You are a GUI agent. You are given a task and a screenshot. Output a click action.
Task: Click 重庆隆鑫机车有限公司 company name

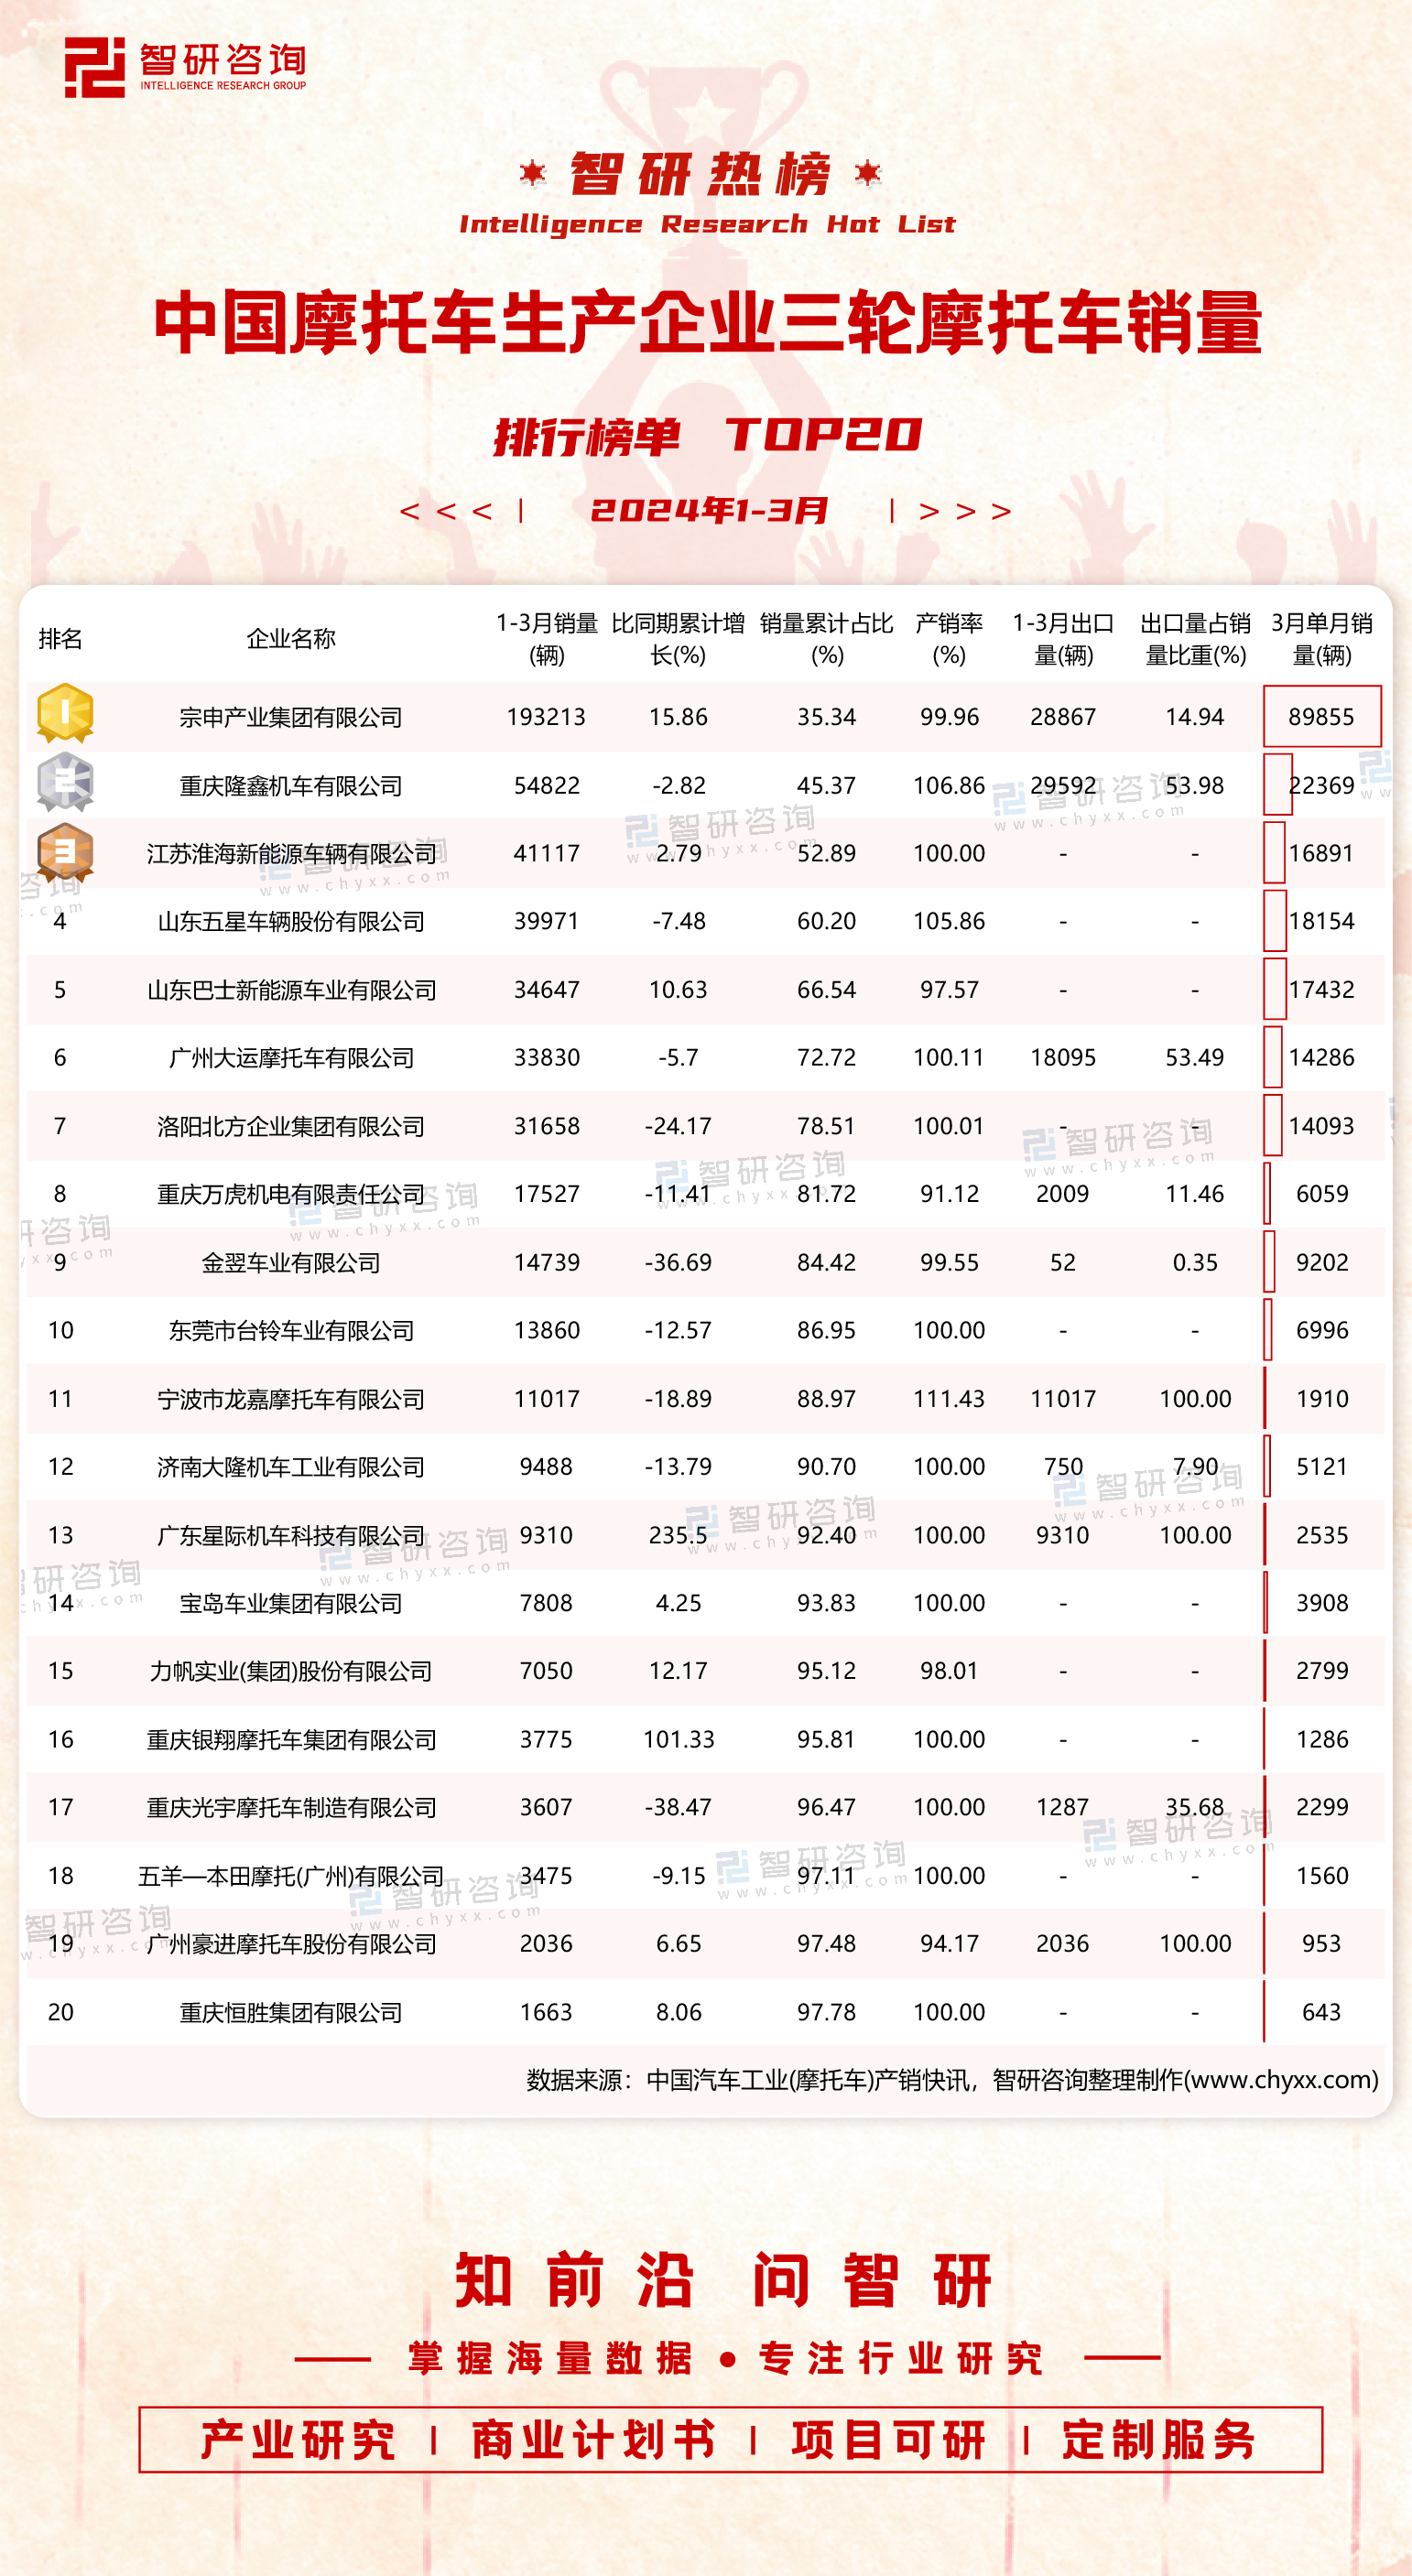pos(291,786)
